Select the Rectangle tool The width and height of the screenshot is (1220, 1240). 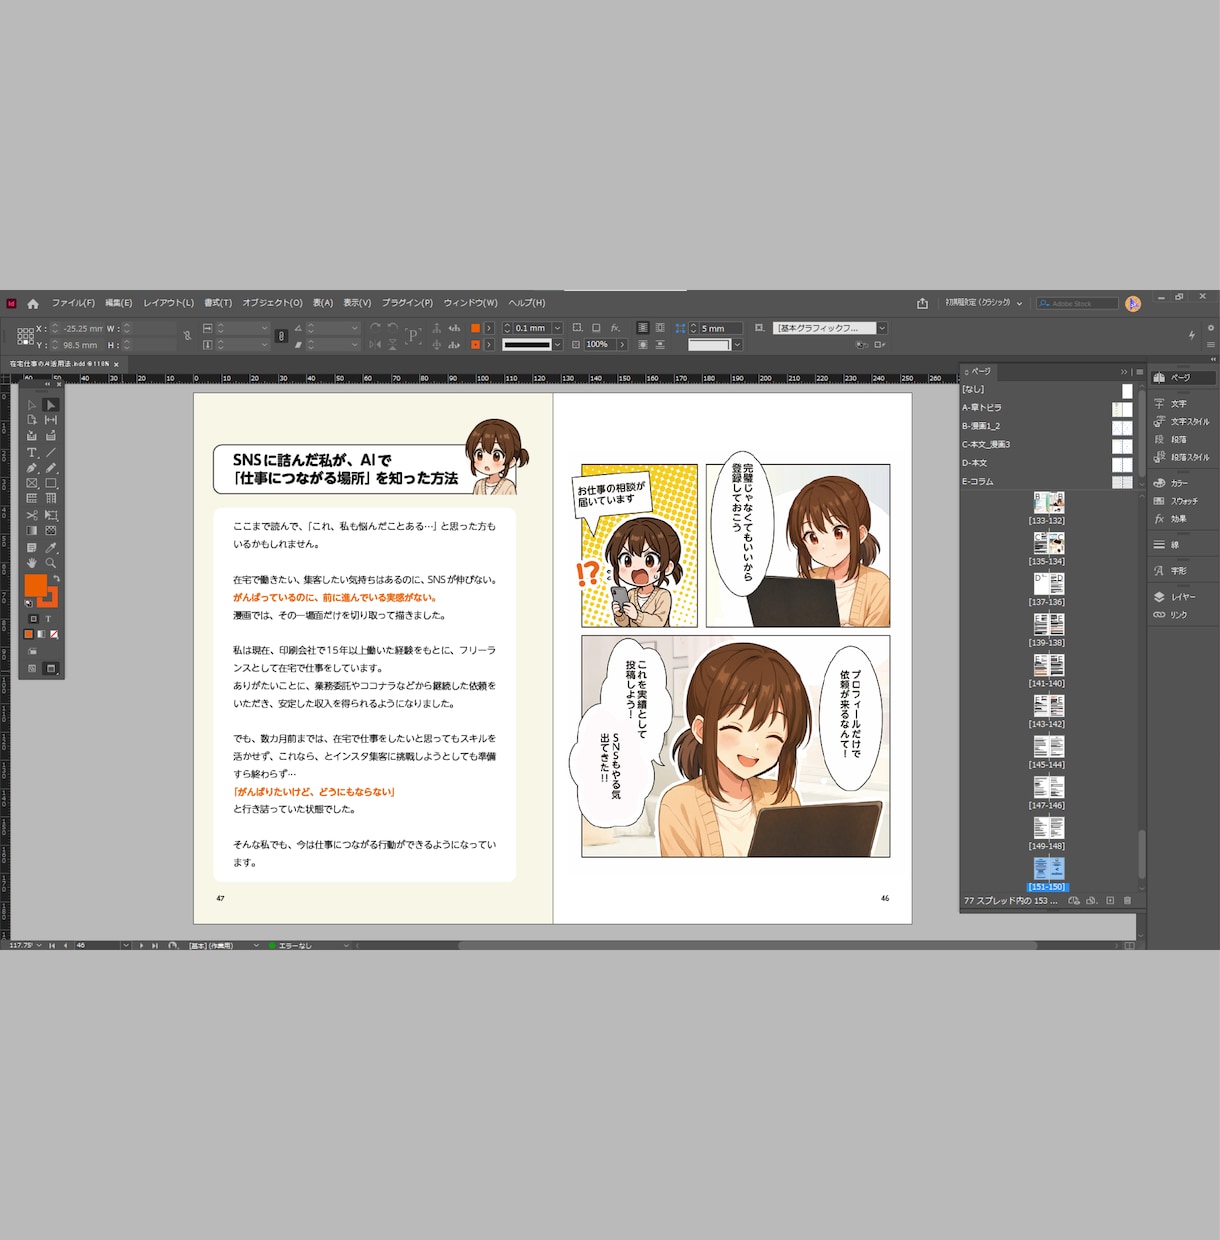click(51, 483)
